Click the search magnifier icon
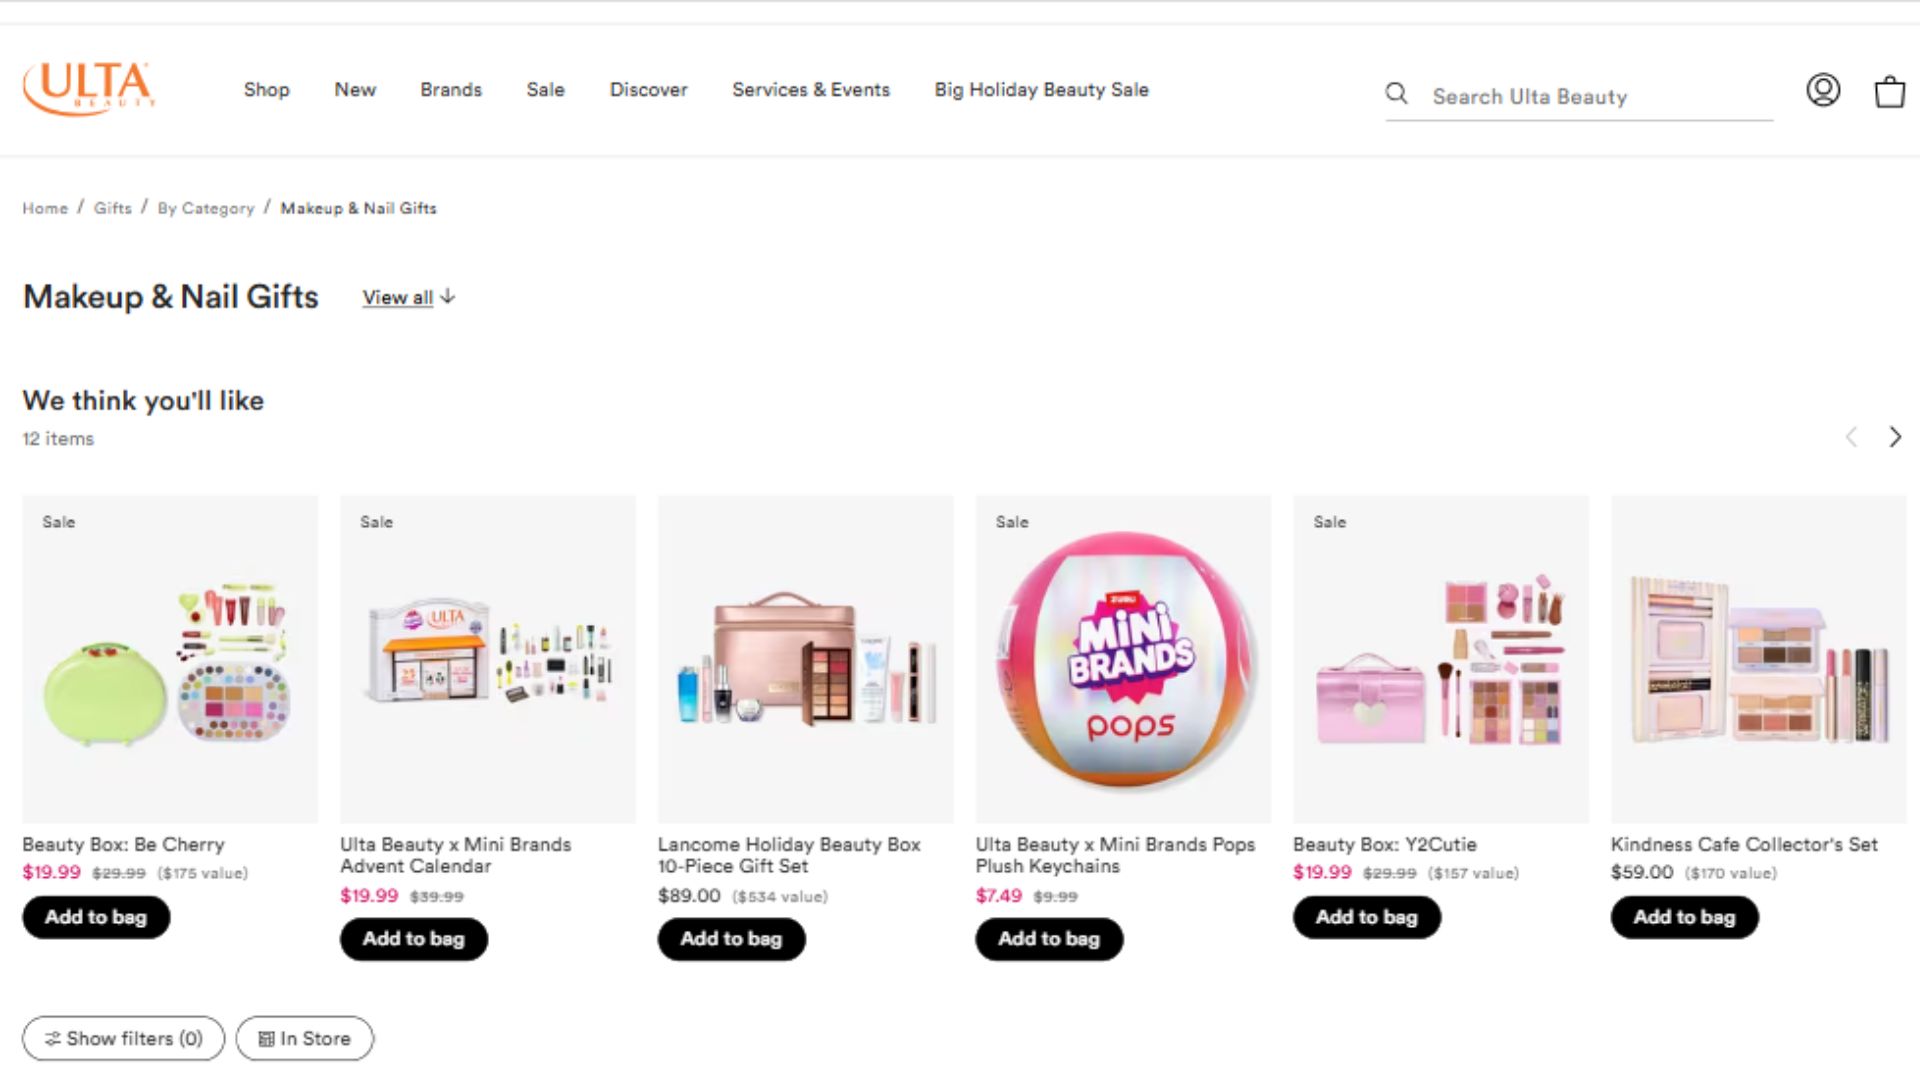1920x1080 pixels. (1396, 94)
